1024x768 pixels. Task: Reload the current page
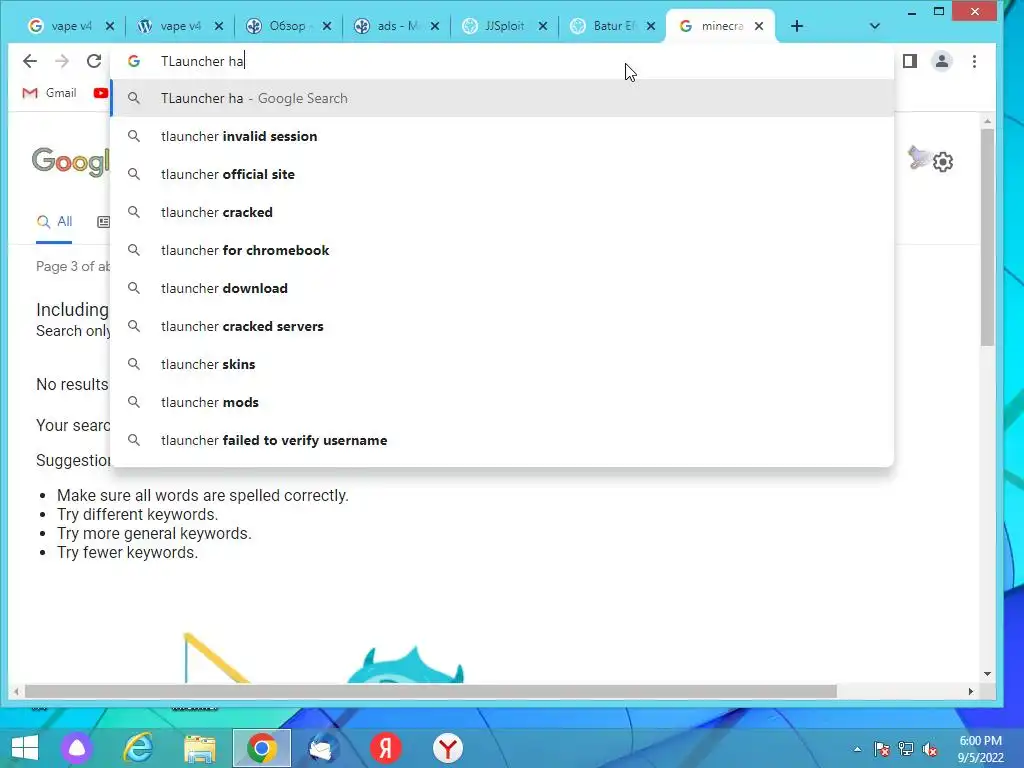94,61
